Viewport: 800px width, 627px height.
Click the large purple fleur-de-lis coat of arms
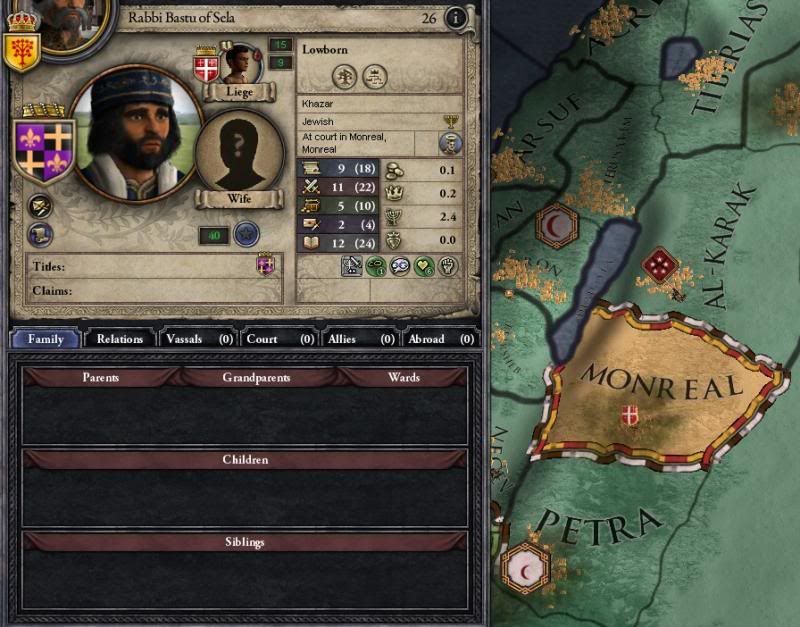click(x=44, y=151)
